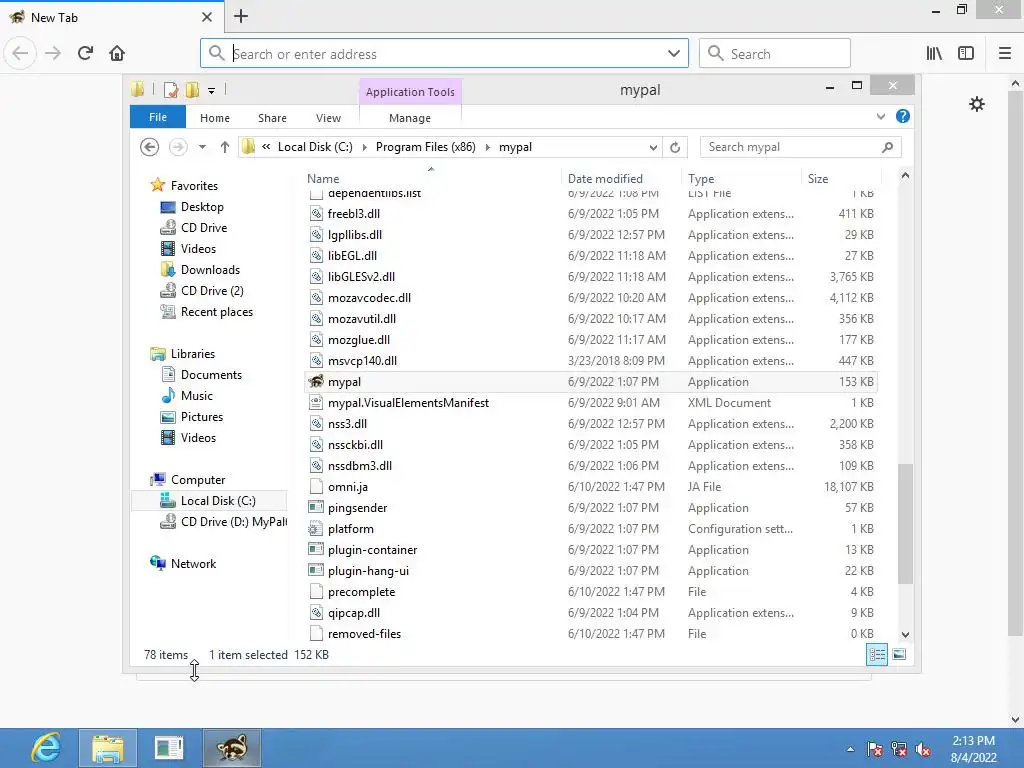Click Local Disk (C:) in breadcrumb
This screenshot has height=768, width=1024.
tap(315, 147)
